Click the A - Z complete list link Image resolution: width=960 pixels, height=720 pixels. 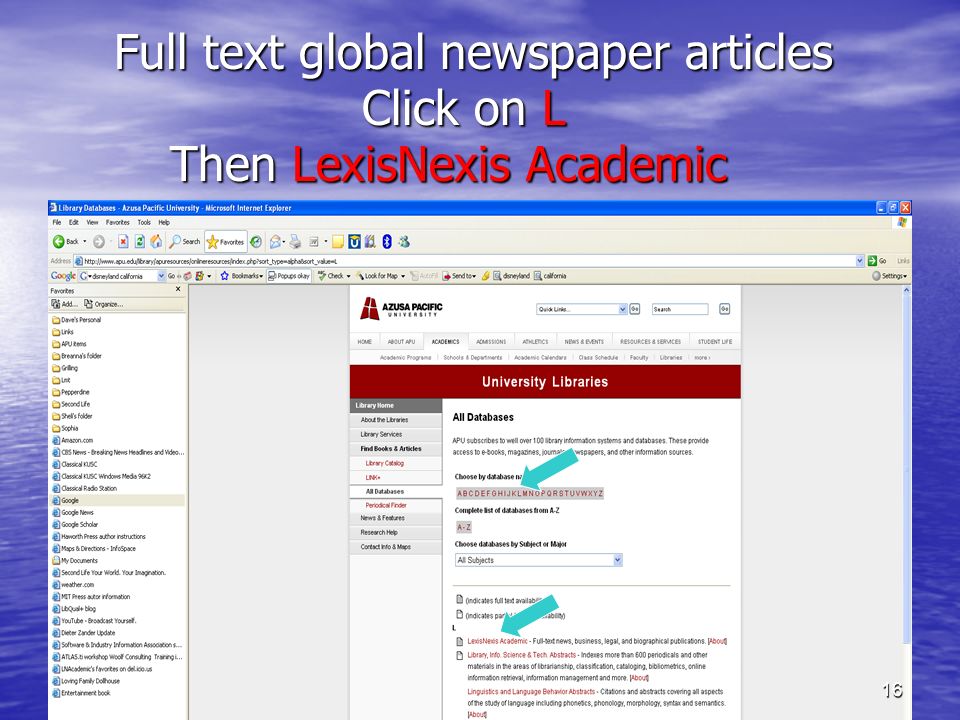point(464,527)
